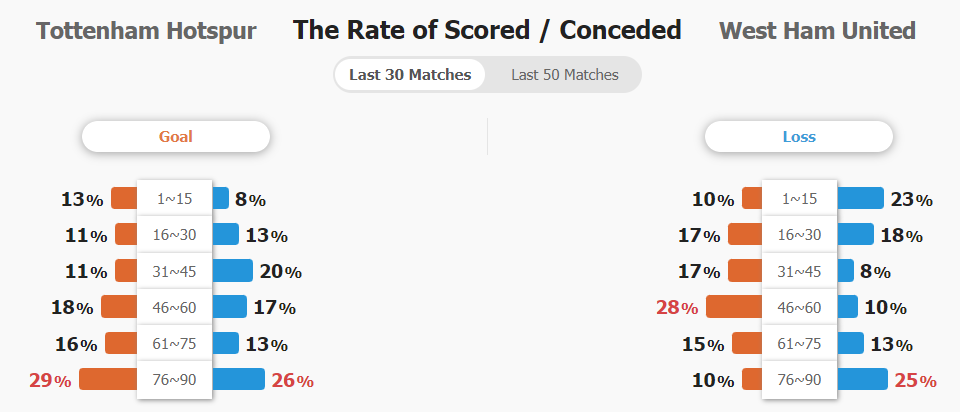
Task: Click the blue 20% bar in Goal chart
Action: point(232,271)
